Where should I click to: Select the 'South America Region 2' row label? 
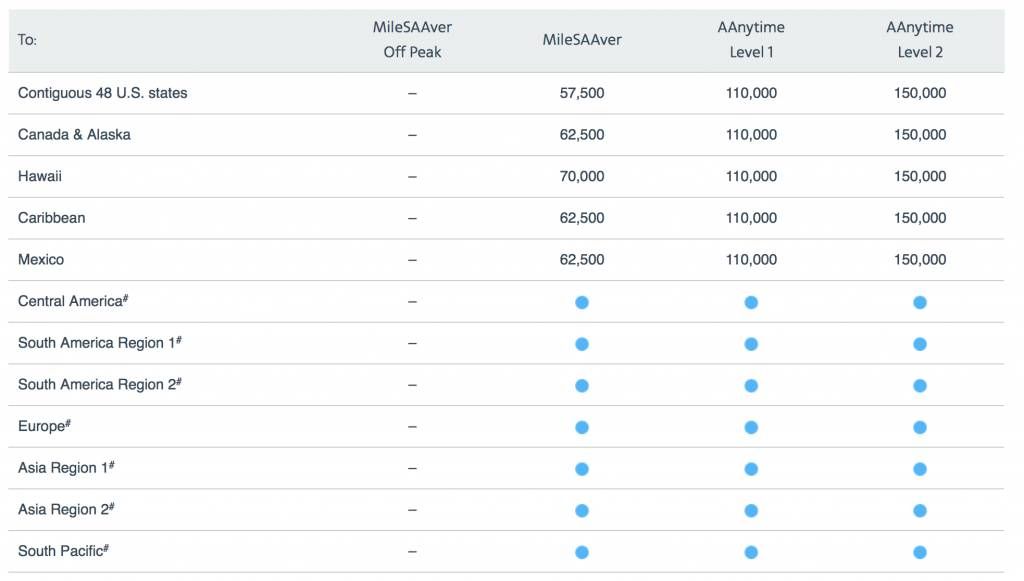pyautogui.click(x=99, y=385)
